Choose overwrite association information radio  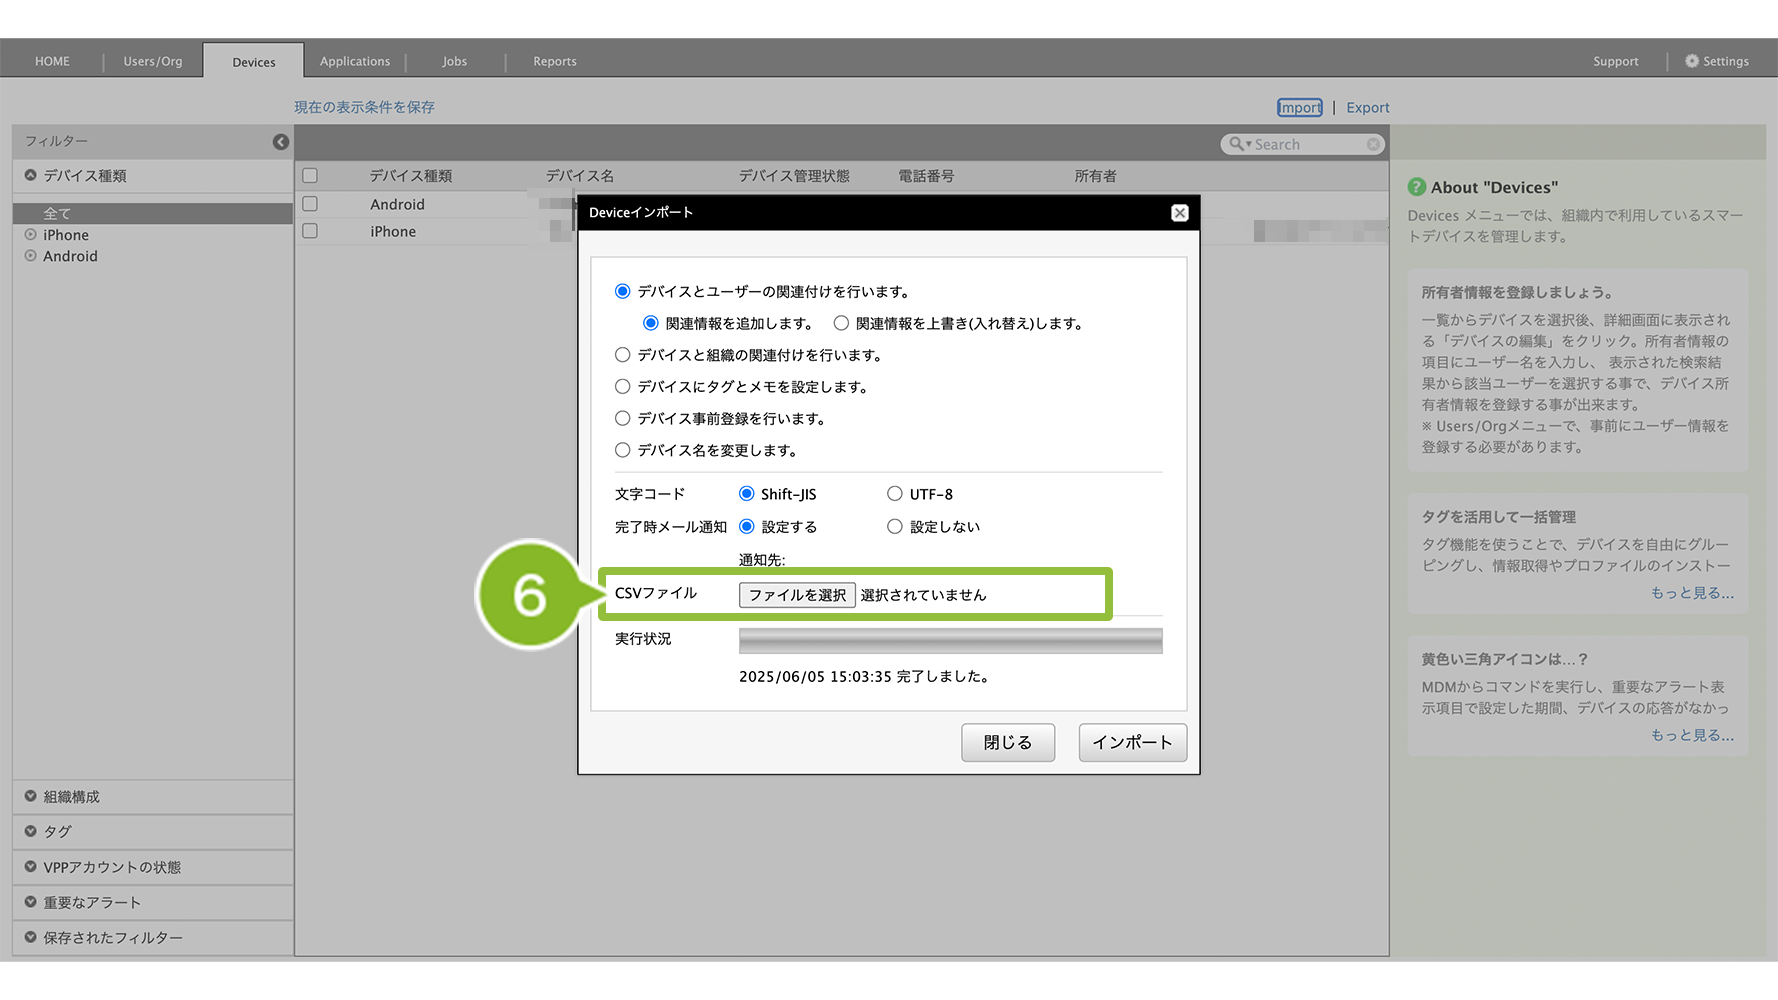841,323
